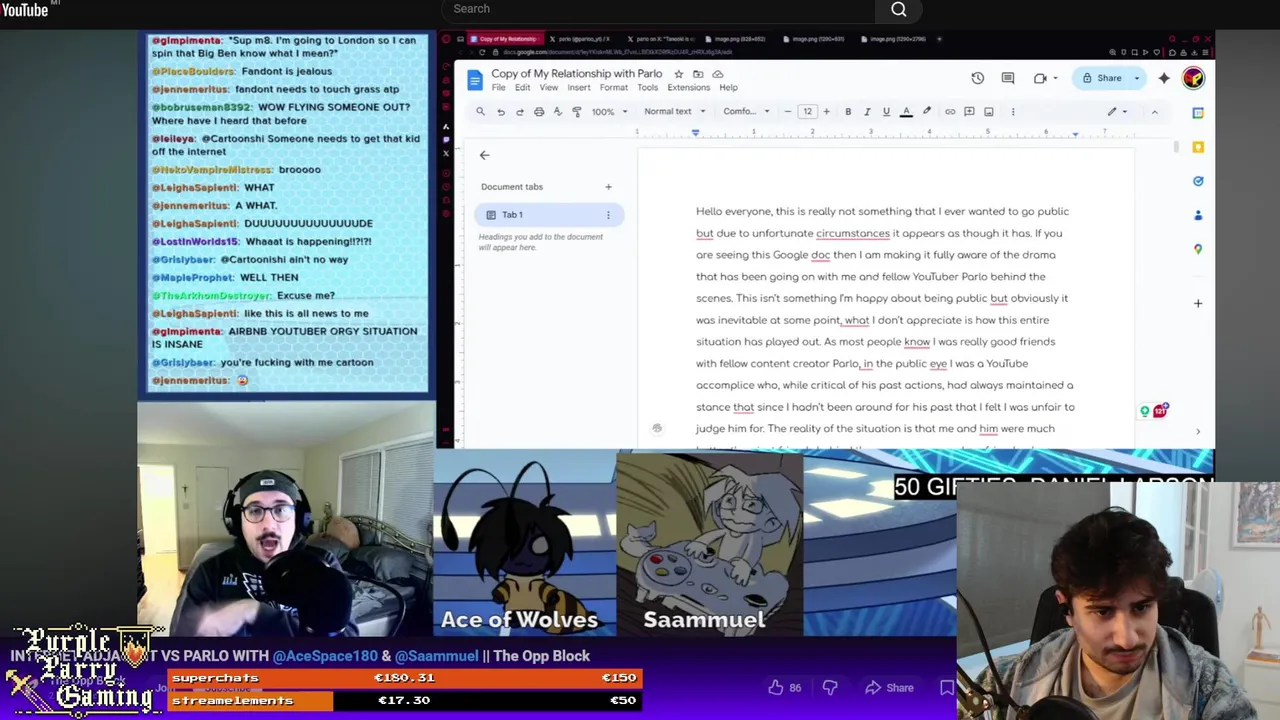
Task: Show all comments icon
Action: (1008, 78)
